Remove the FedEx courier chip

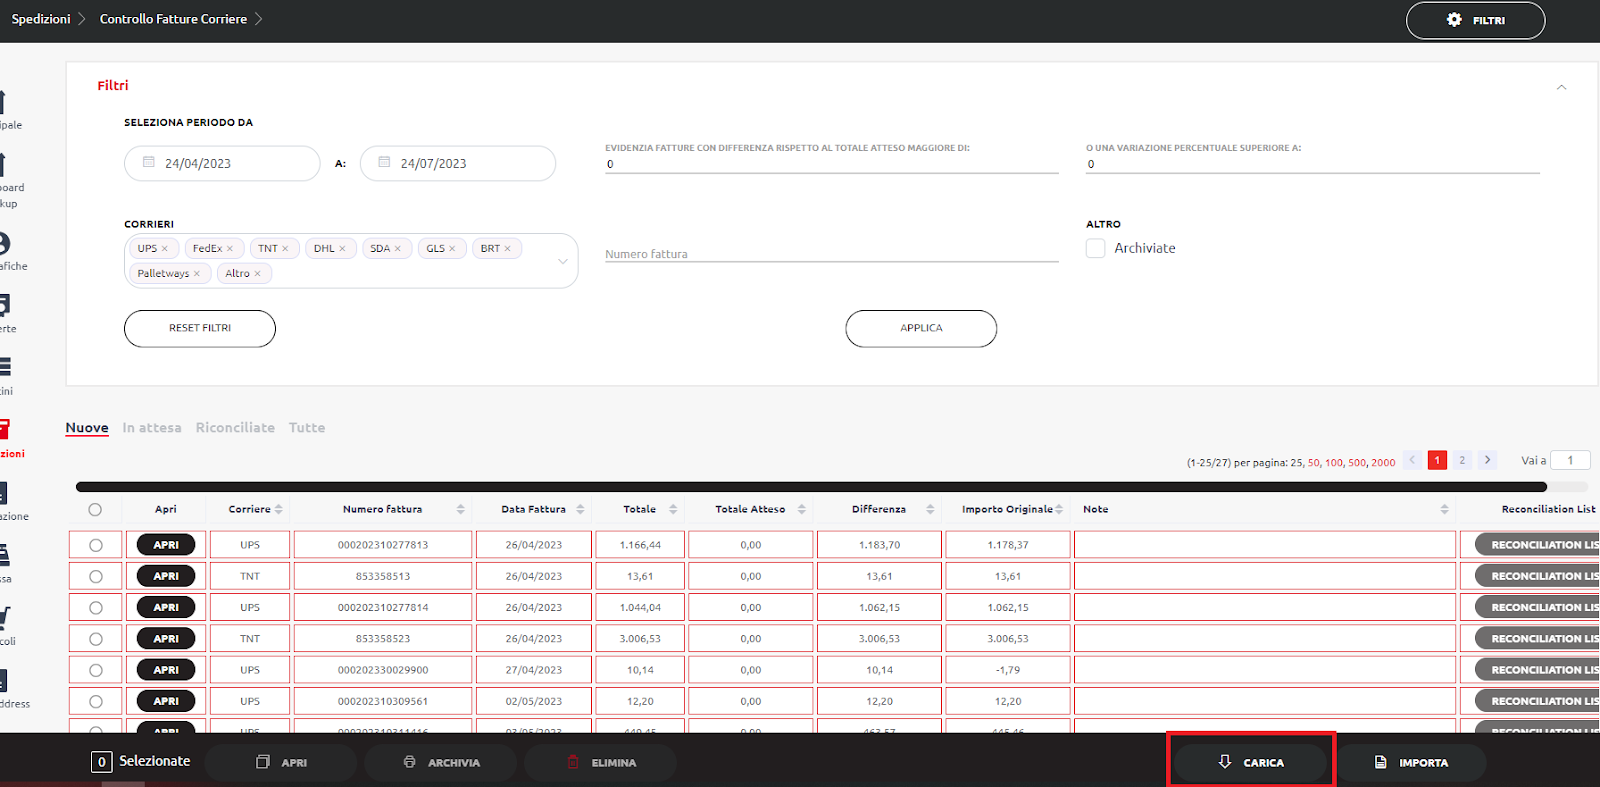tap(230, 249)
